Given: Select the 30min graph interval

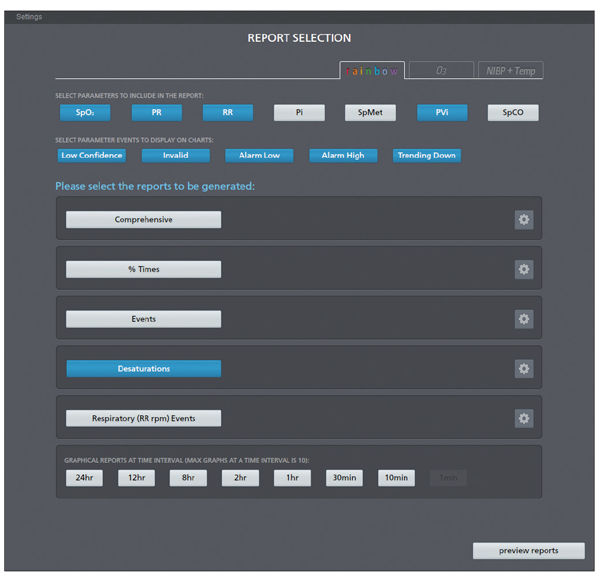Looking at the screenshot, I should (344, 478).
